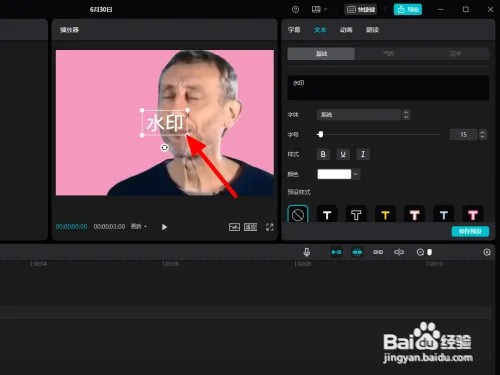Click the white text color swatch
Viewport: 500px width, 375px height.
pyautogui.click(x=334, y=174)
